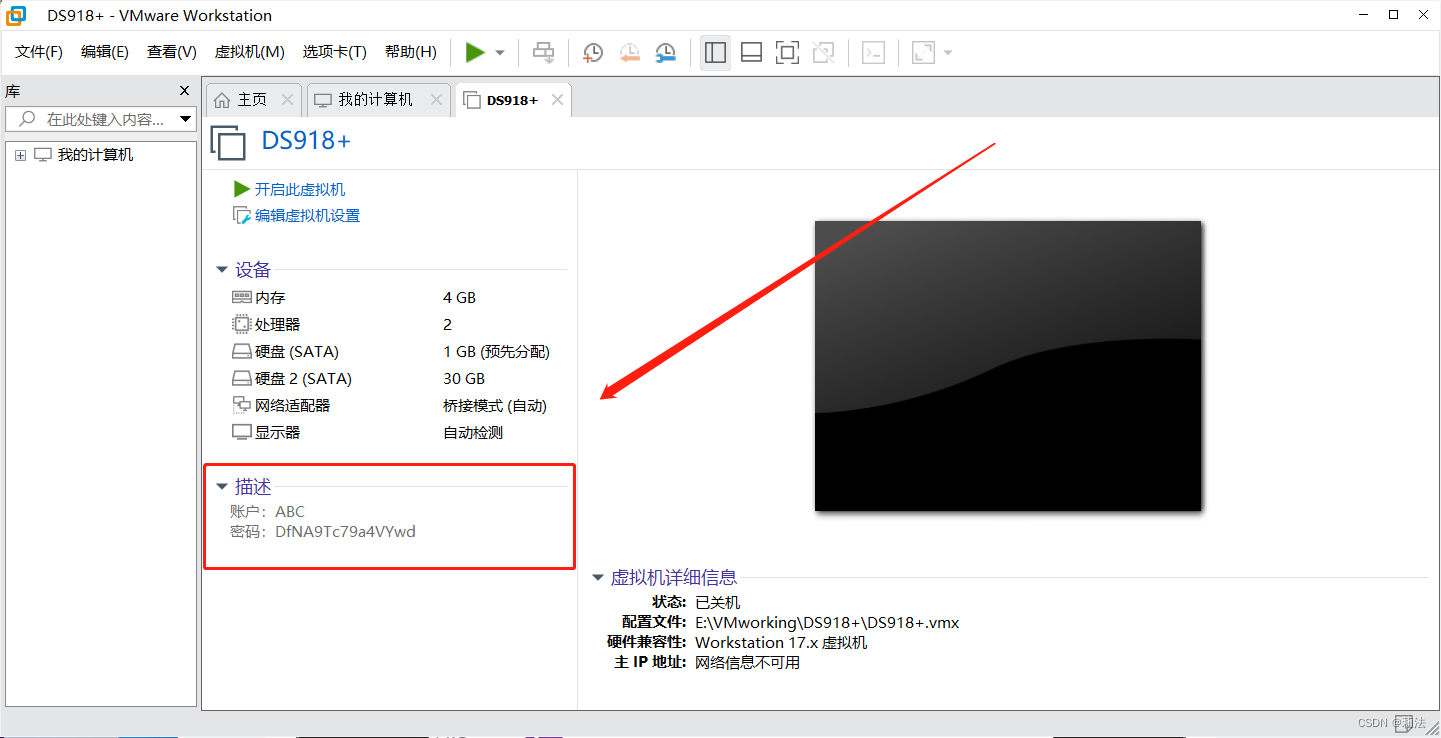
Task: Open the 文件(F) menu
Action: [x=39, y=52]
